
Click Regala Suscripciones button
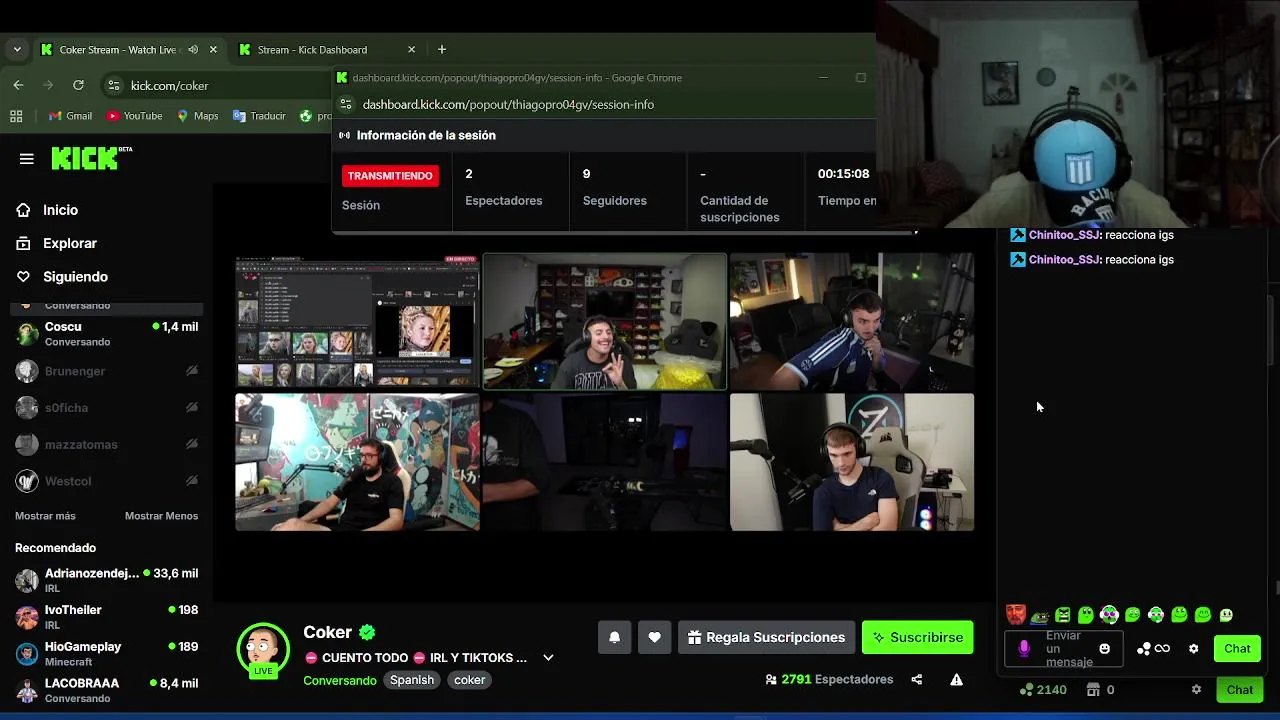click(x=766, y=637)
